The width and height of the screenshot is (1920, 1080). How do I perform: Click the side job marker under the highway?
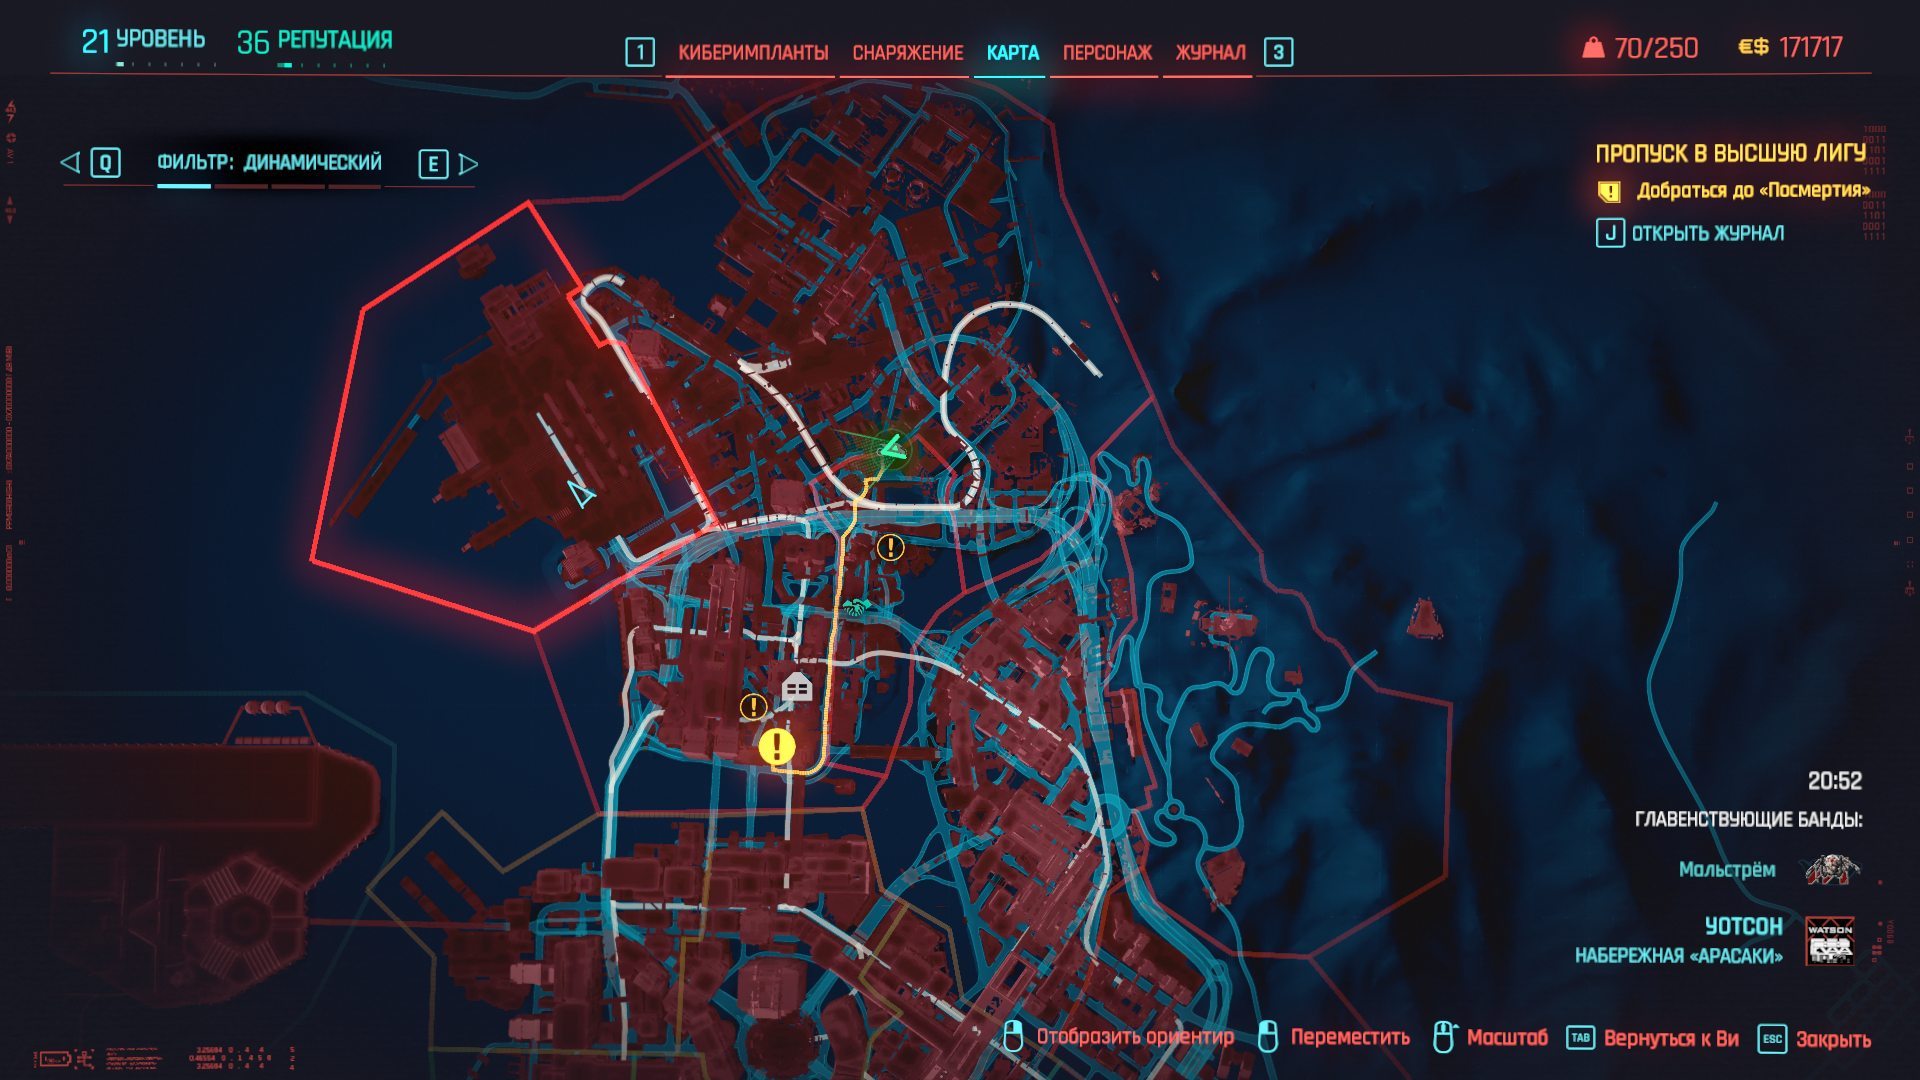pyautogui.click(x=890, y=547)
